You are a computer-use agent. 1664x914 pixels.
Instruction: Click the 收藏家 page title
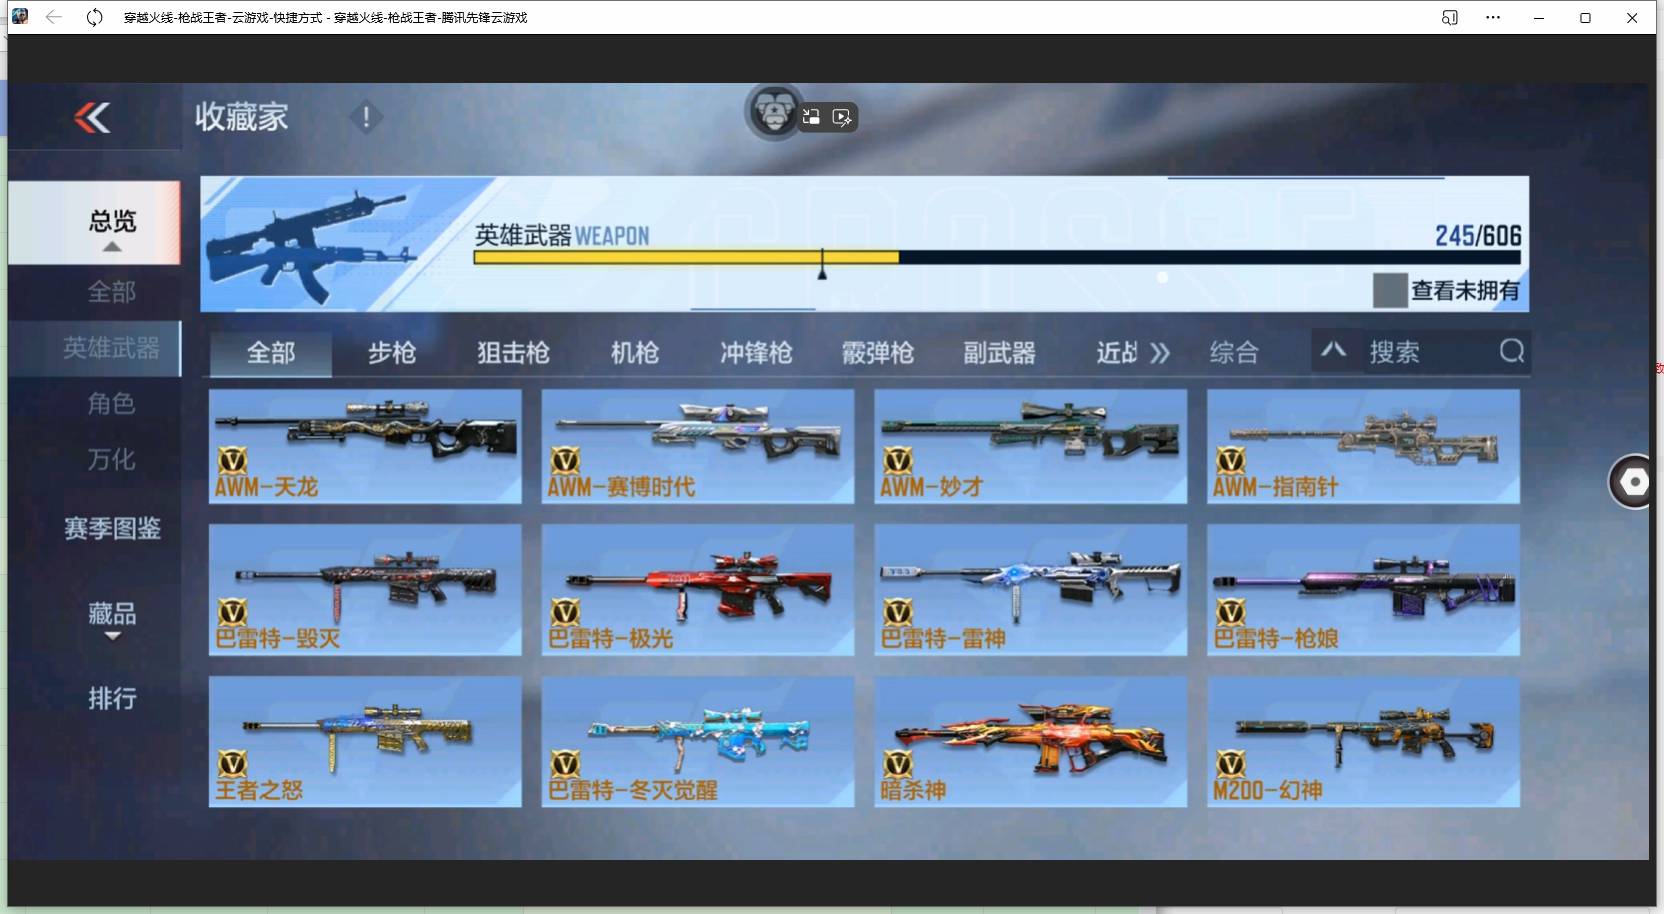coord(241,117)
